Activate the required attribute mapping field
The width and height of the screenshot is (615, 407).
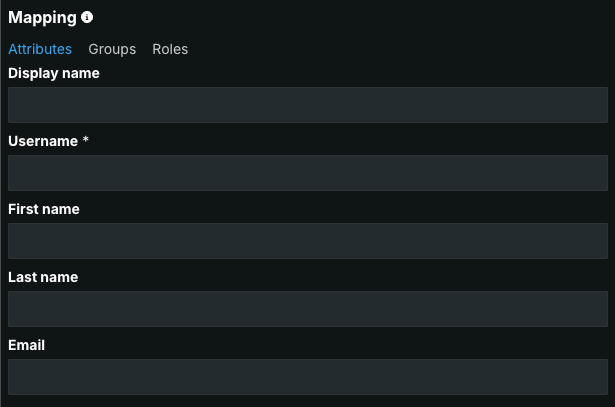(307, 173)
